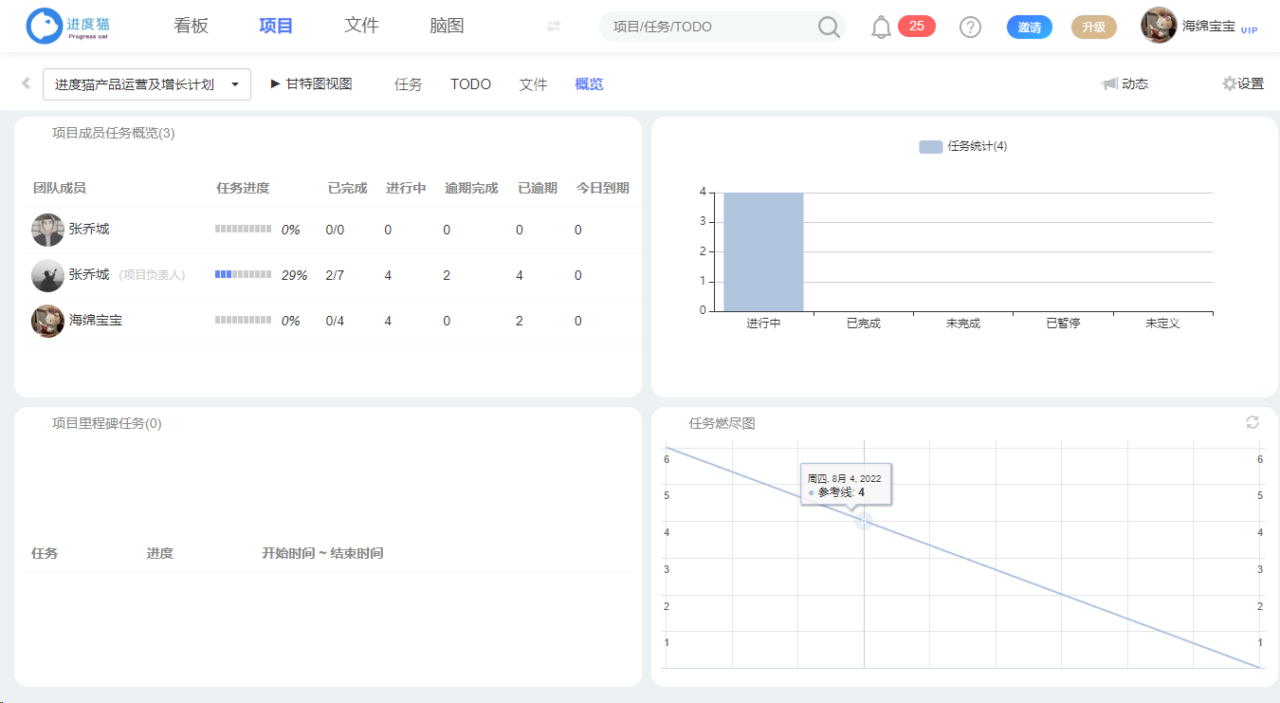Click the 未定义 label on chart axis
The height and width of the screenshot is (703, 1280).
(x=1163, y=323)
